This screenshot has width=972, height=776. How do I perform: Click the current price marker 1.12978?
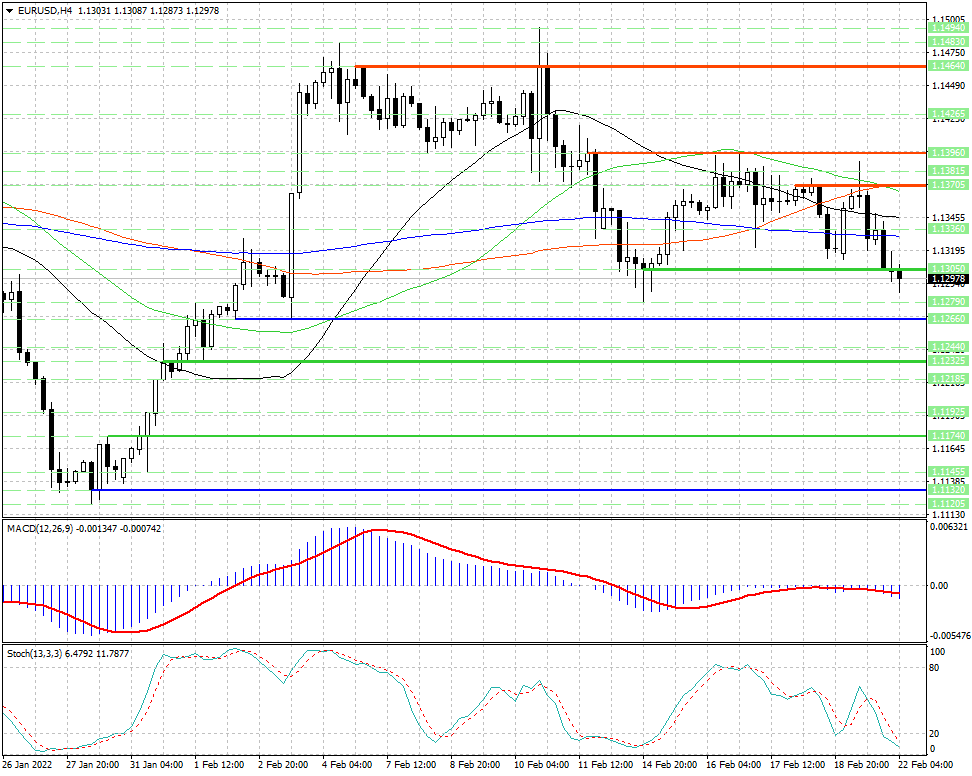[x=948, y=279]
